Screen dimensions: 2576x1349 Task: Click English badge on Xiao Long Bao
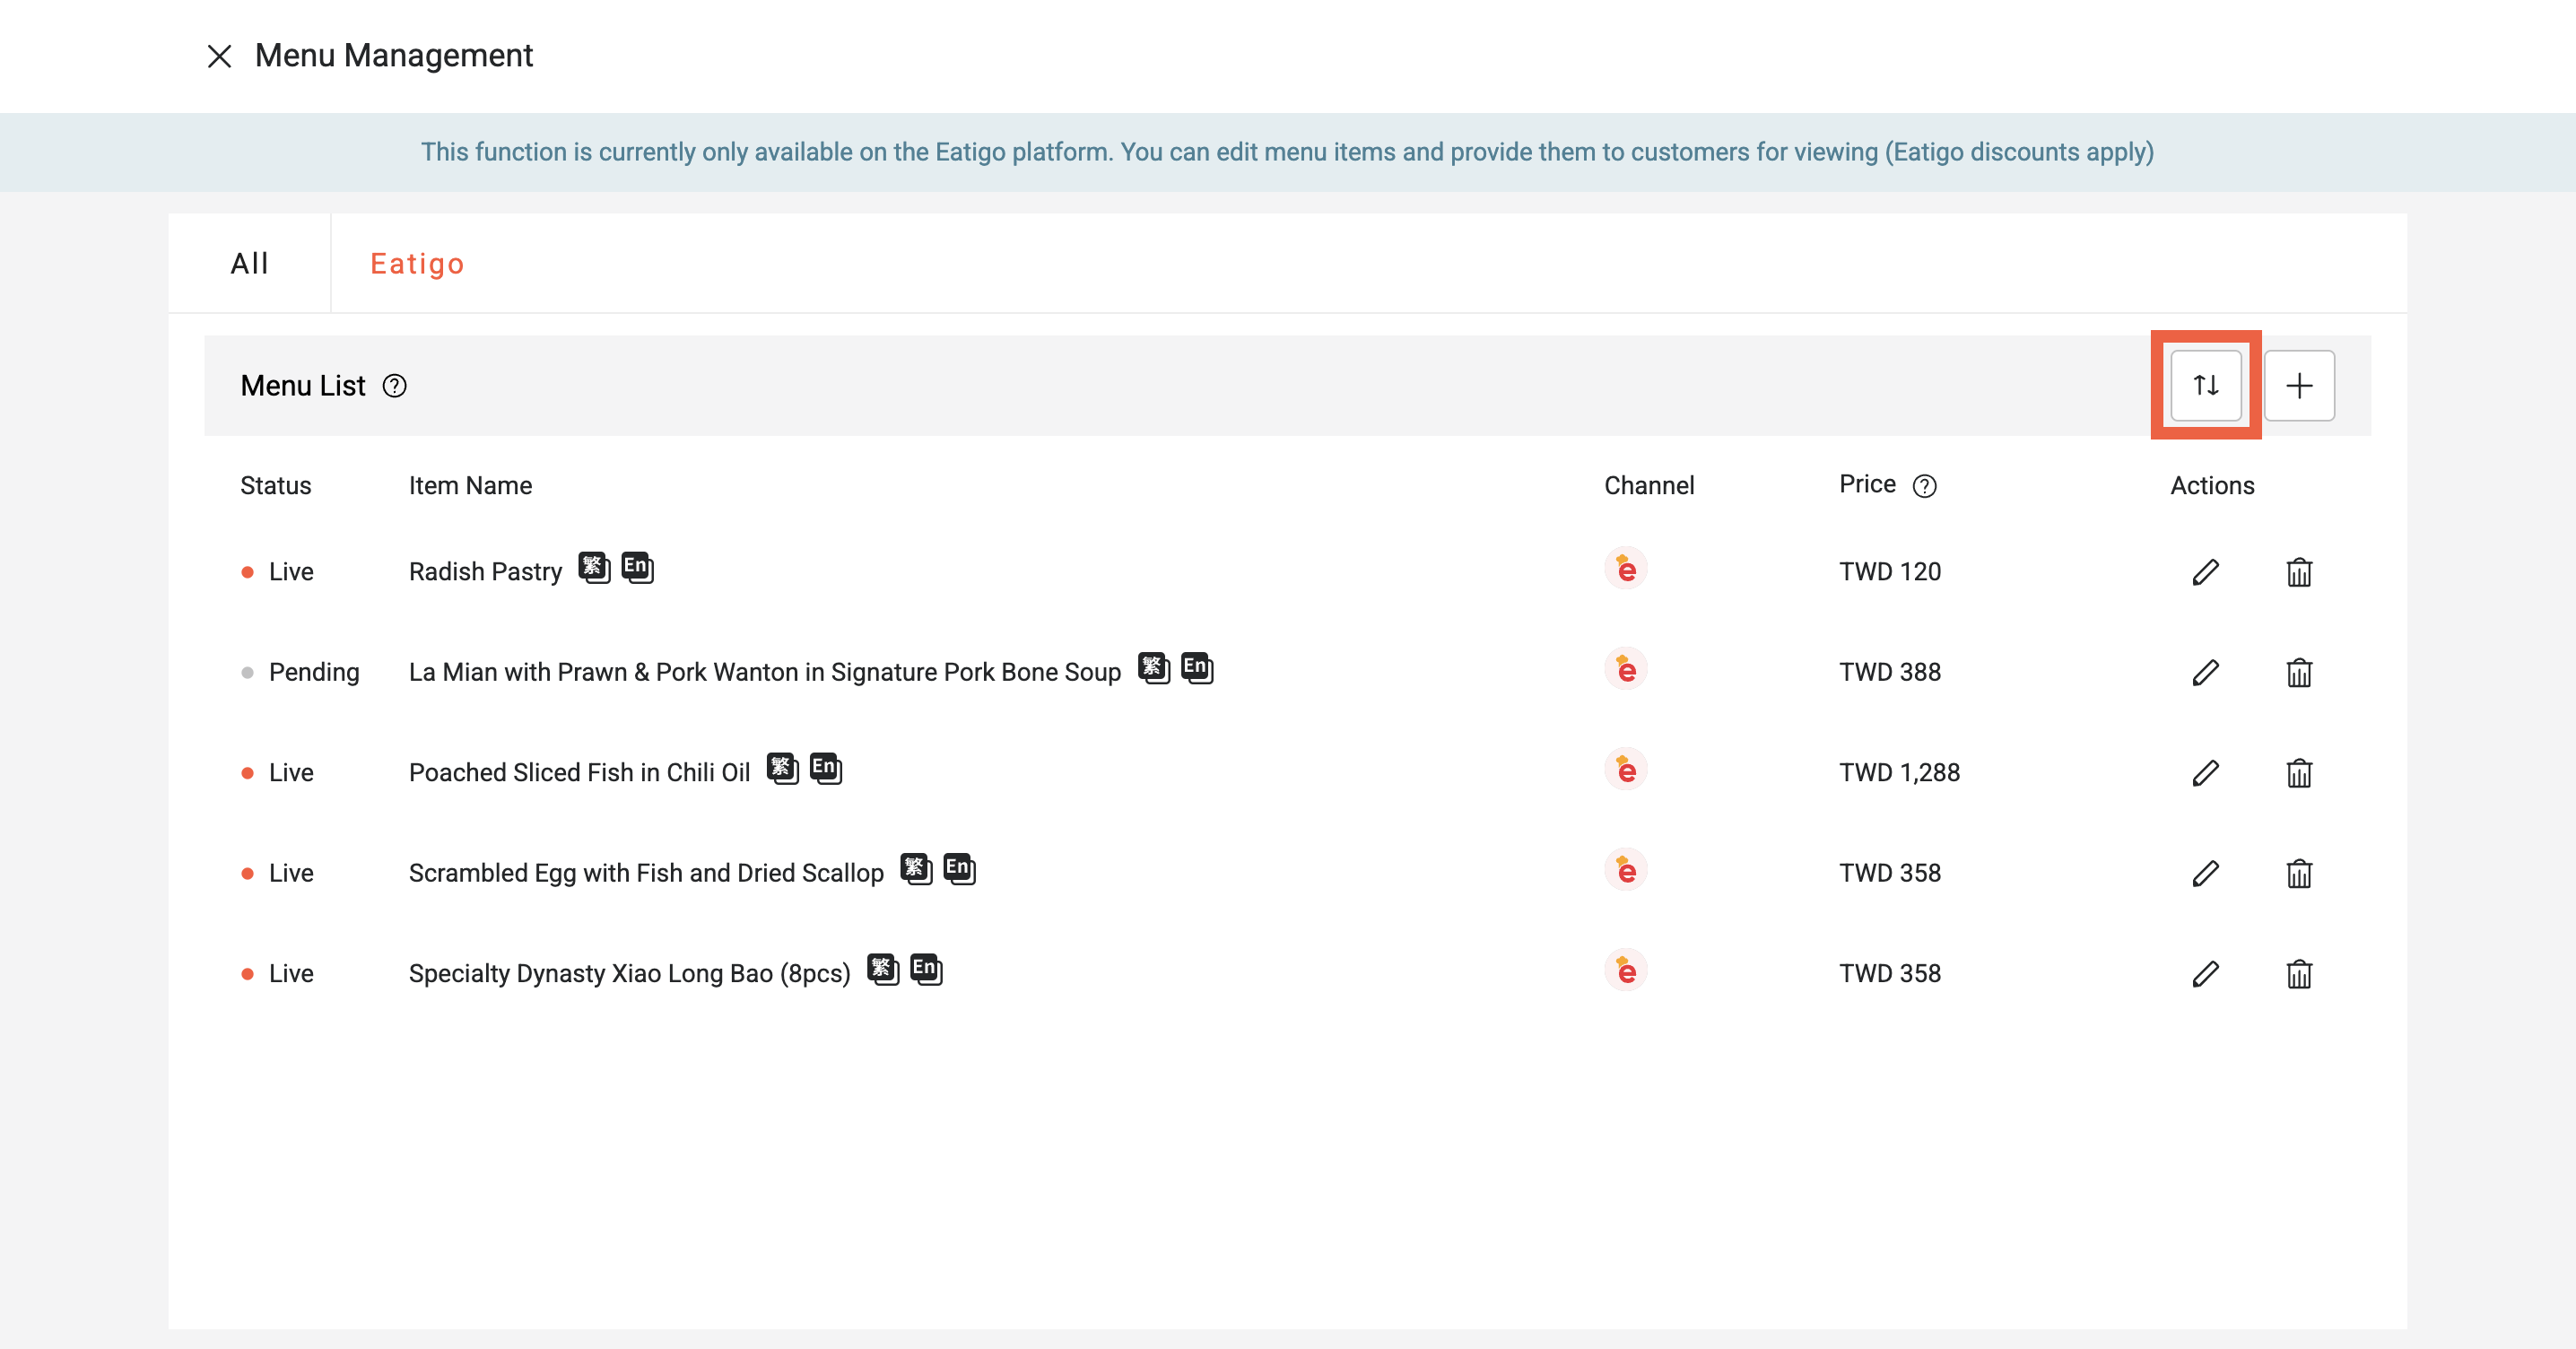coord(926,970)
